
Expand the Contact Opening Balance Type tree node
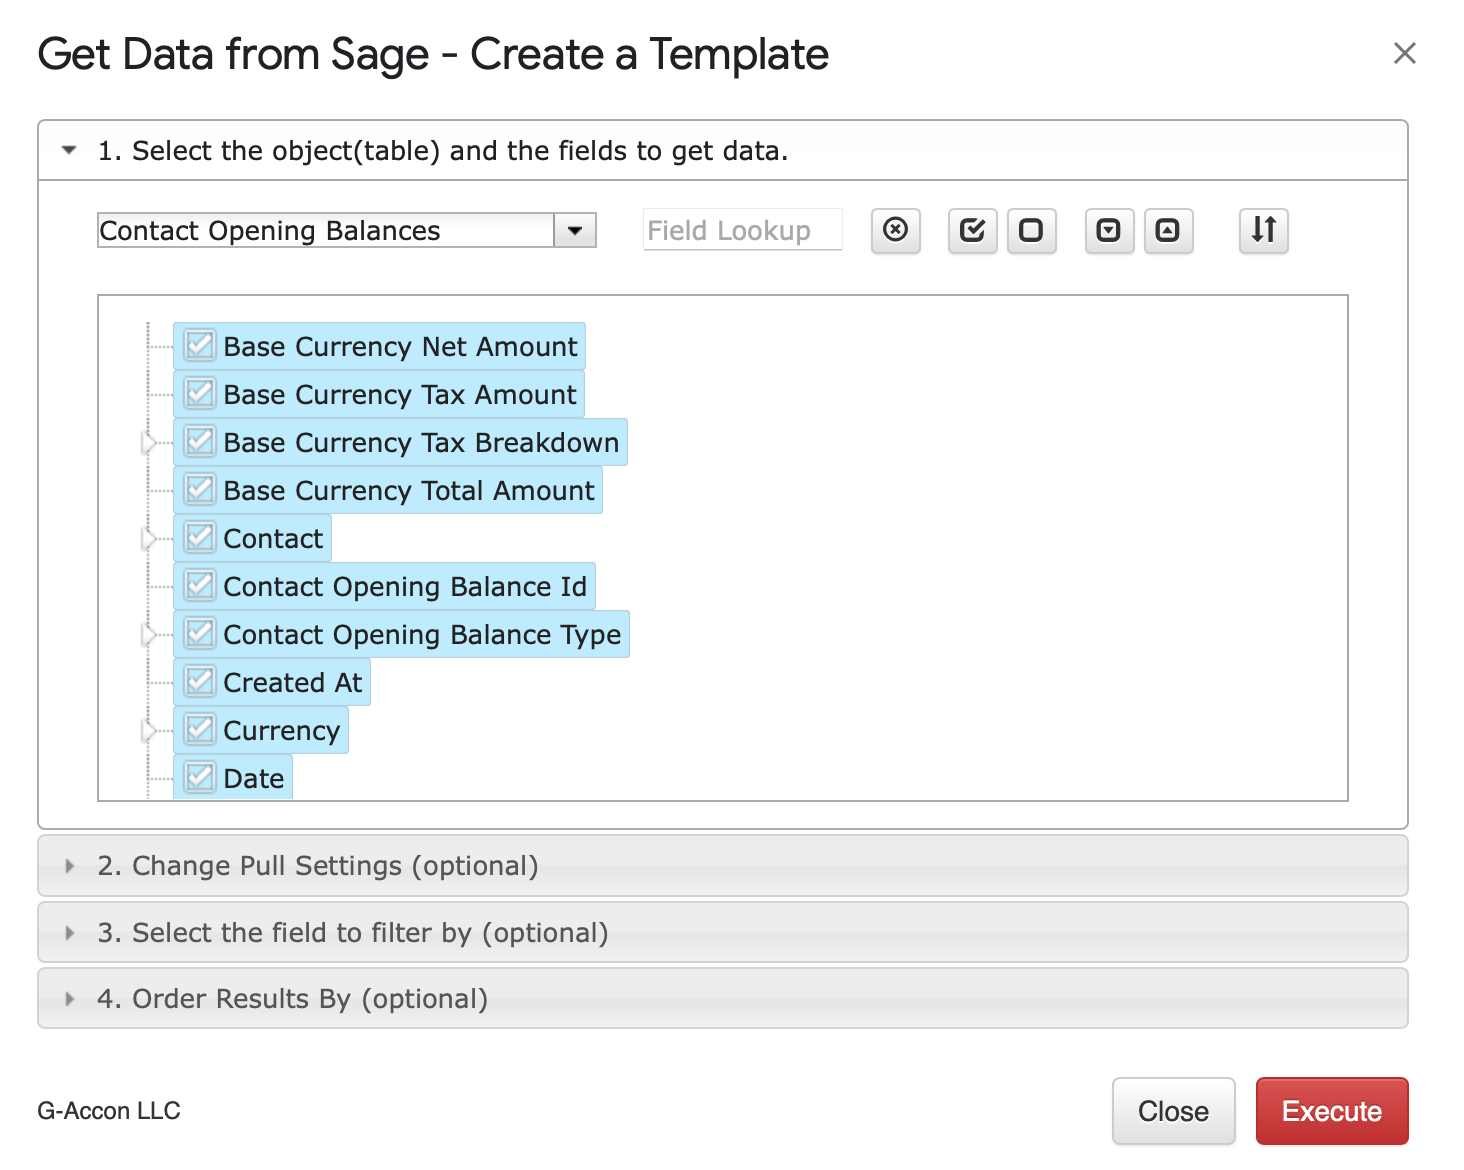pyautogui.click(x=149, y=634)
